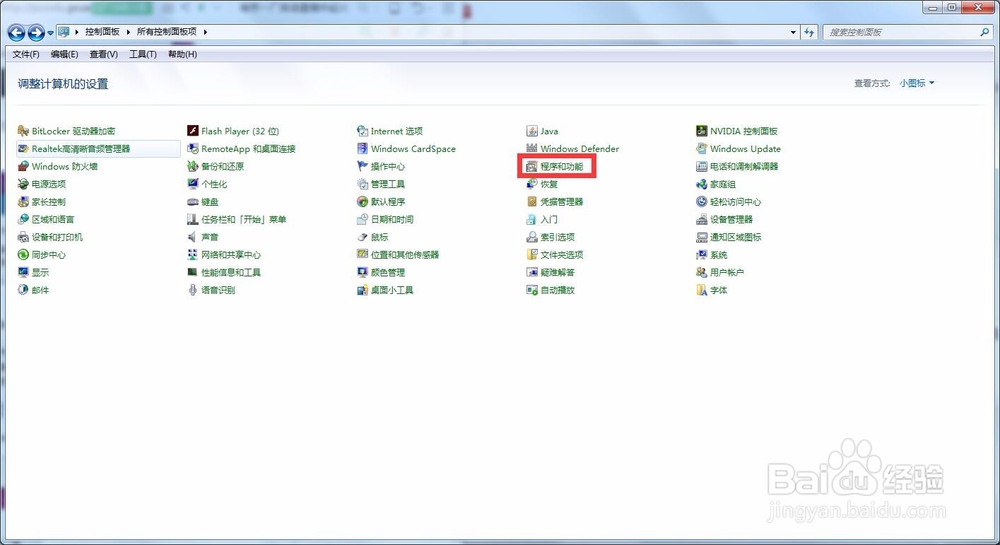
Task: Open 轻松访问中心 ease of access link
Action: (x=735, y=201)
